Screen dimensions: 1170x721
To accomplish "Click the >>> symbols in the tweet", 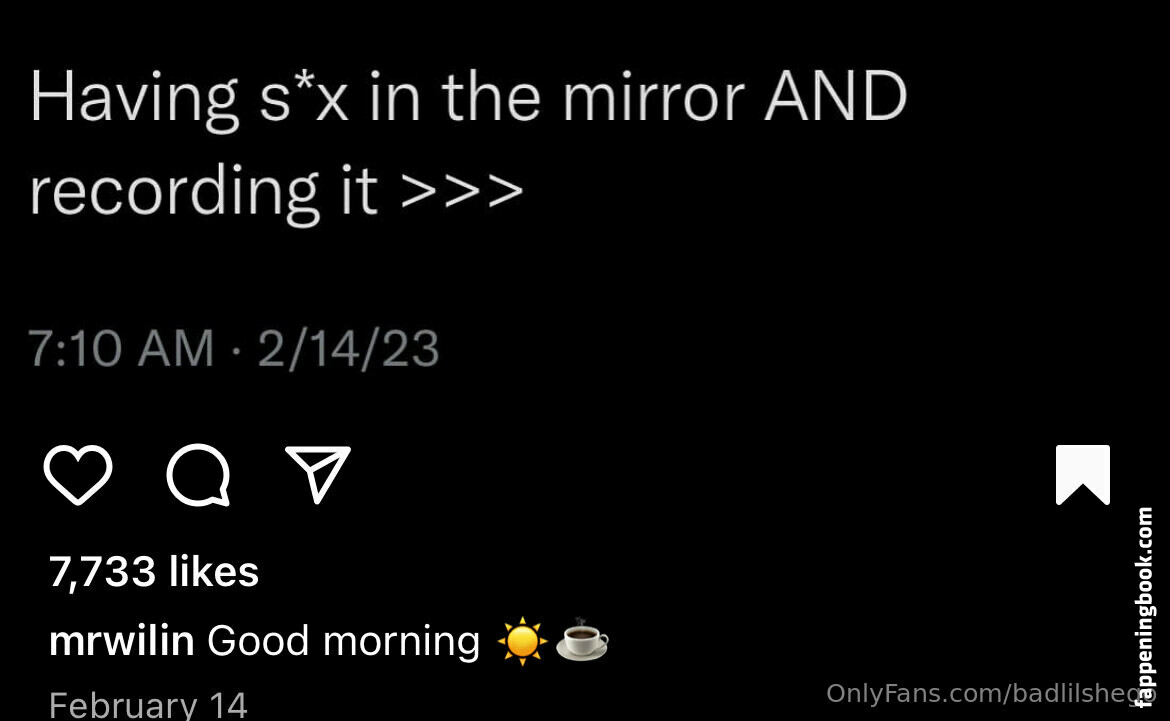I will (462, 191).
